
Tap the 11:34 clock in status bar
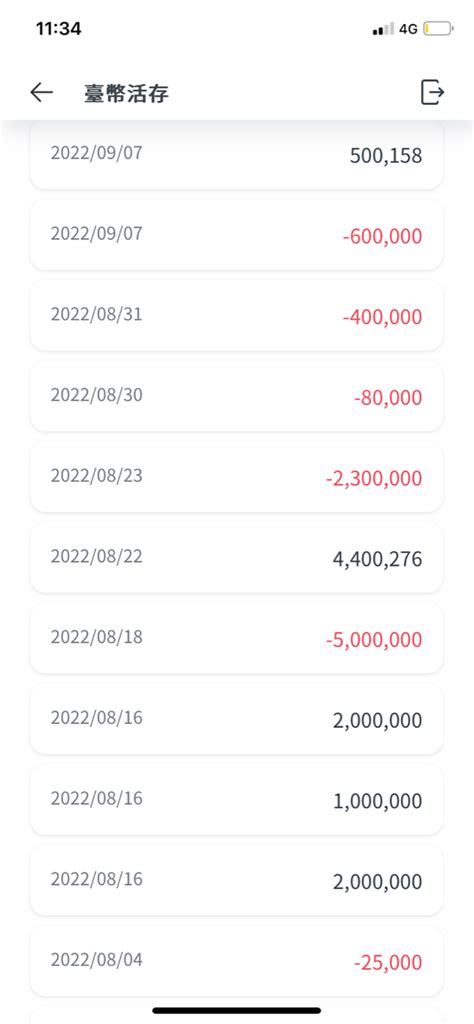(x=58, y=29)
